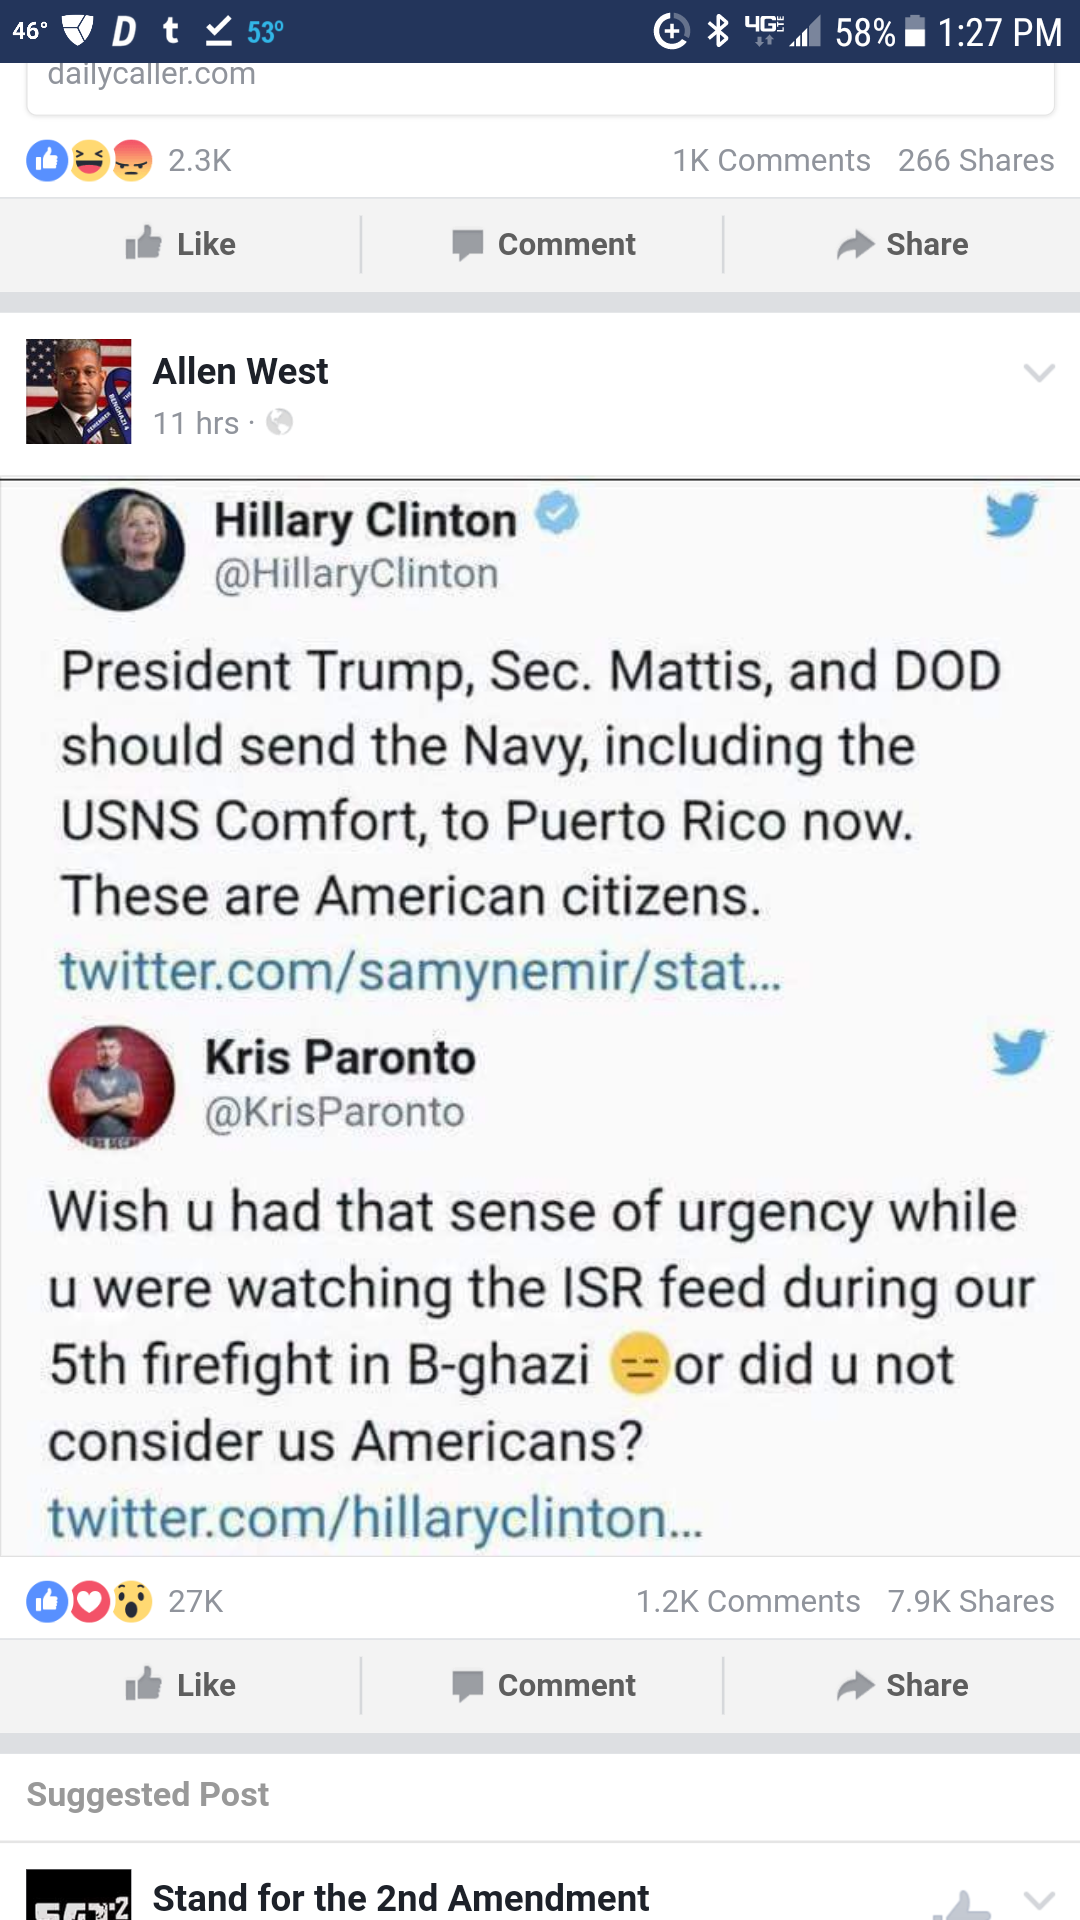Open the 1K Comments on dailycaller post
This screenshot has height=1920, width=1080.
click(771, 160)
